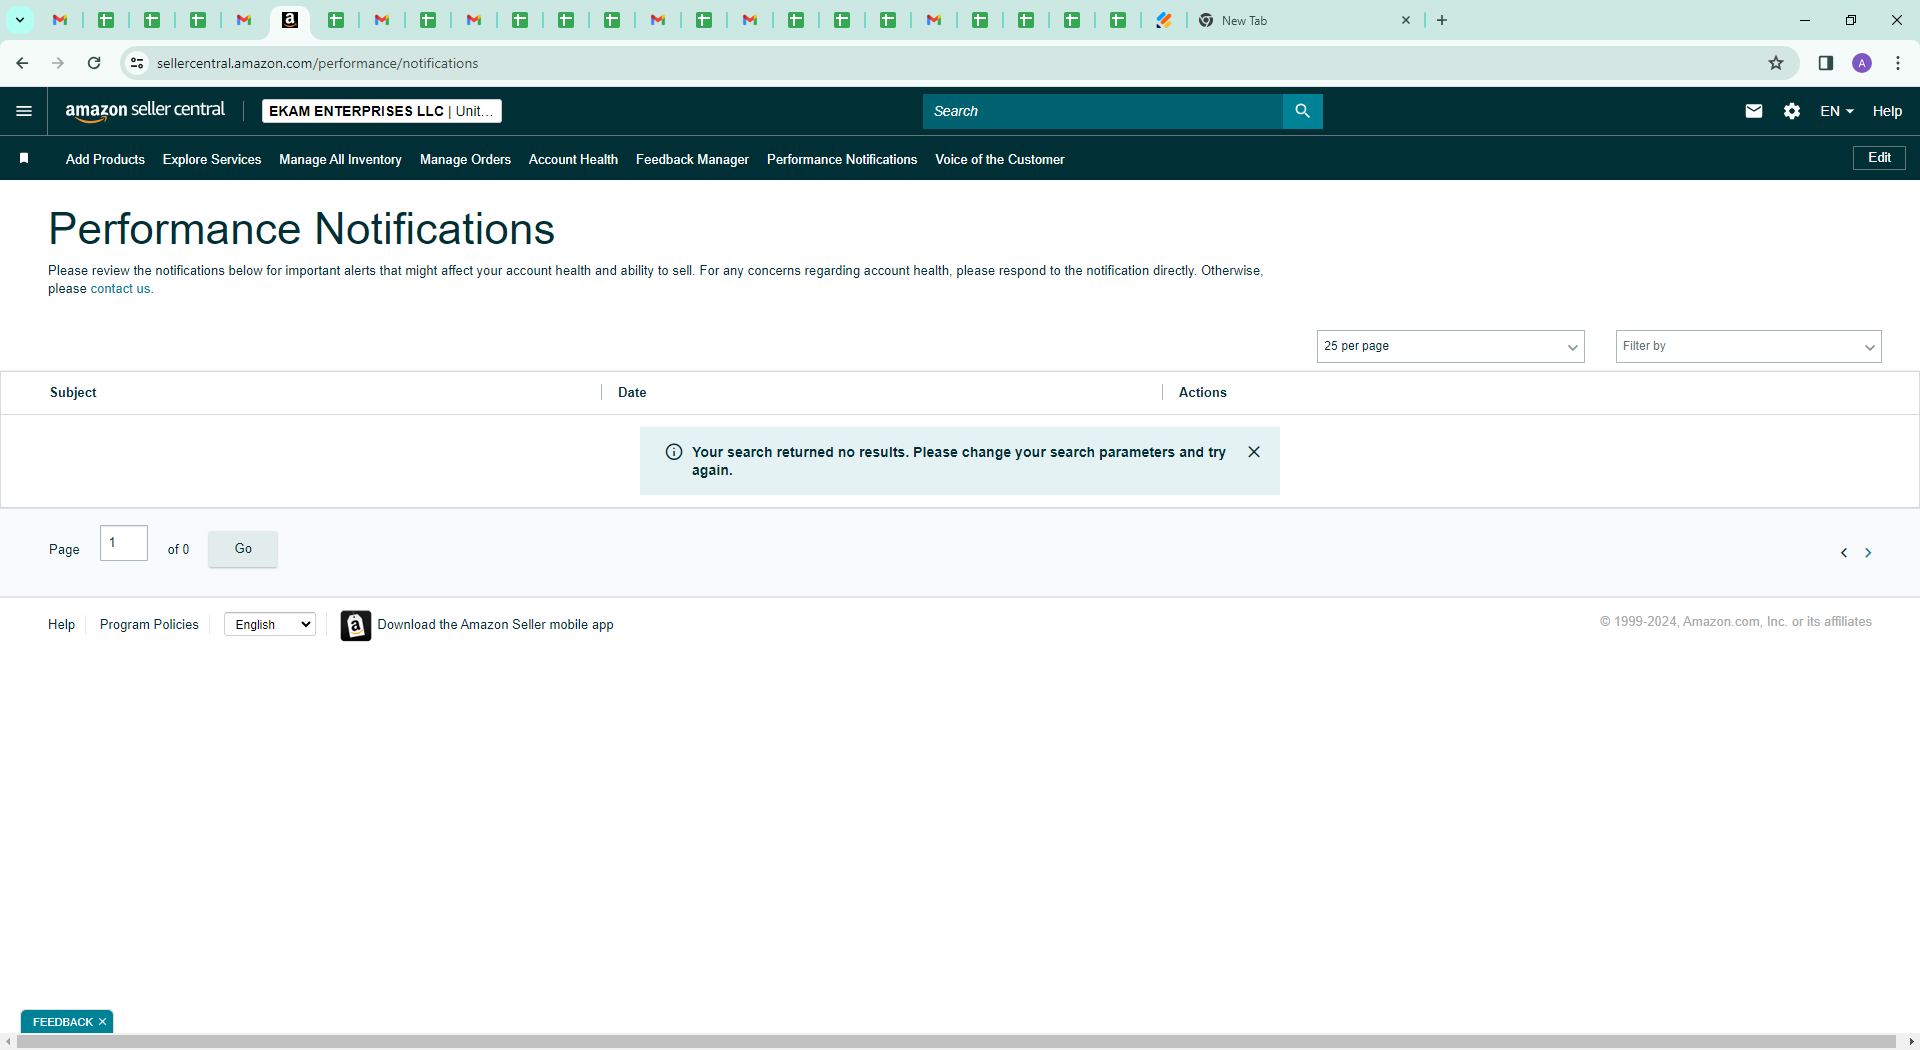1920x1050 pixels.
Task: Click the page number input box
Action: 124,543
